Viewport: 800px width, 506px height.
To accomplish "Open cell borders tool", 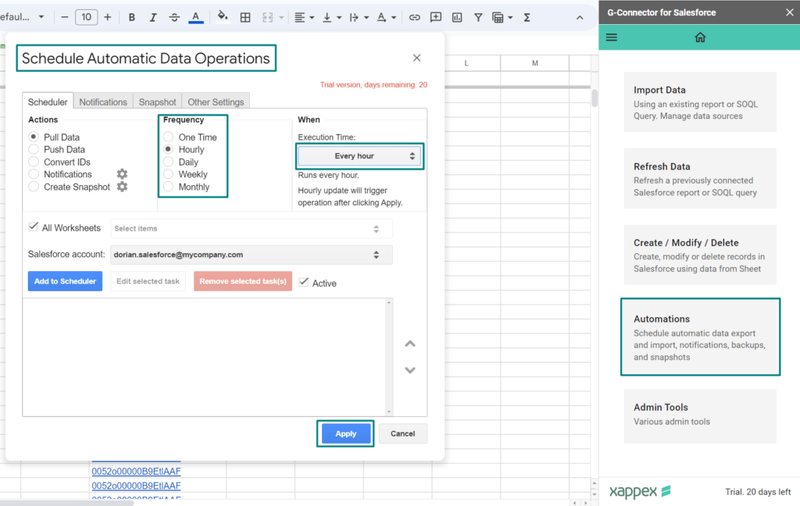I will (x=245, y=17).
